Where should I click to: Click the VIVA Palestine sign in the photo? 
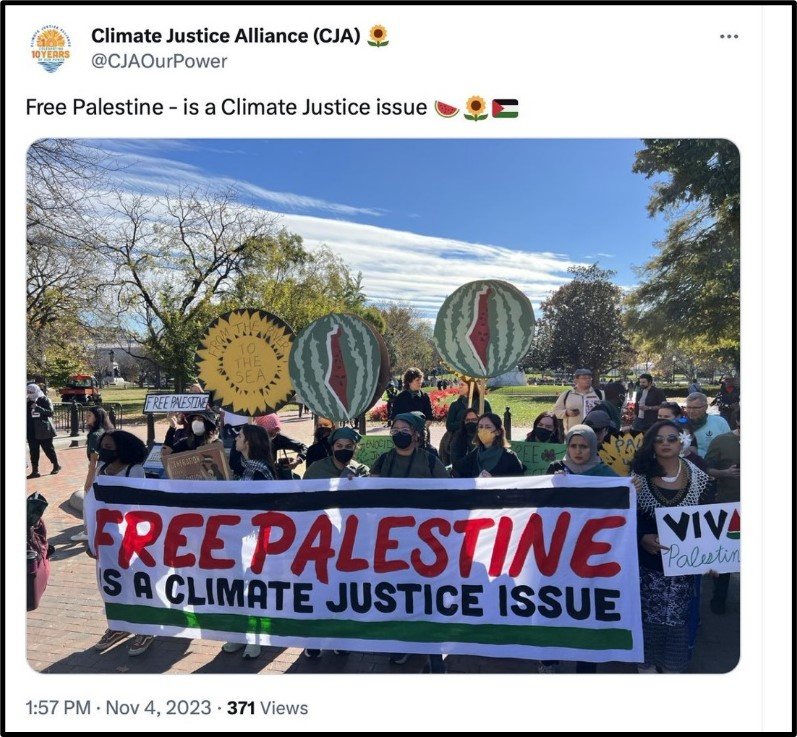point(697,538)
